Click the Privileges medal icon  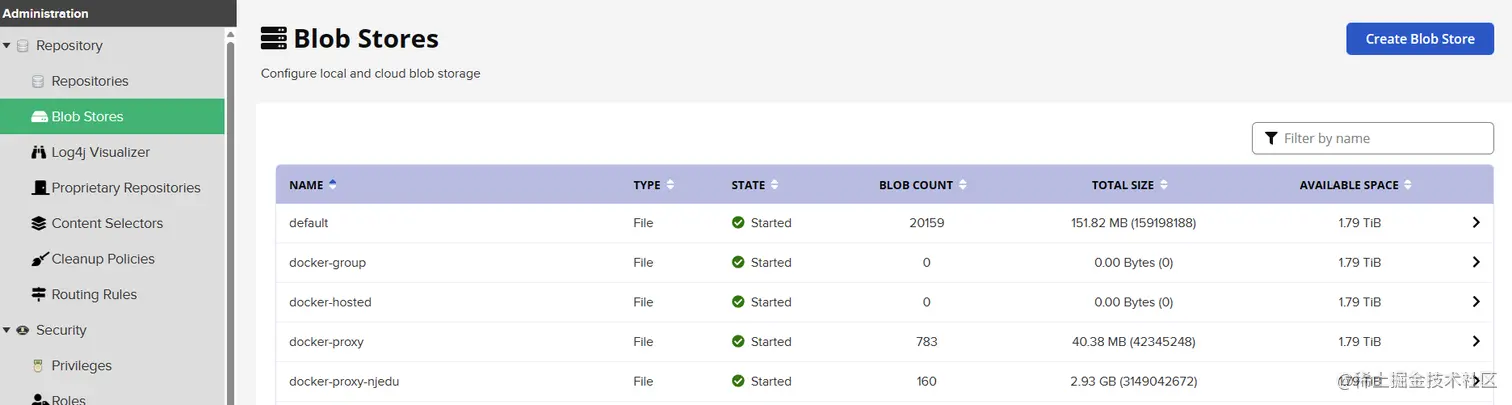click(39, 366)
